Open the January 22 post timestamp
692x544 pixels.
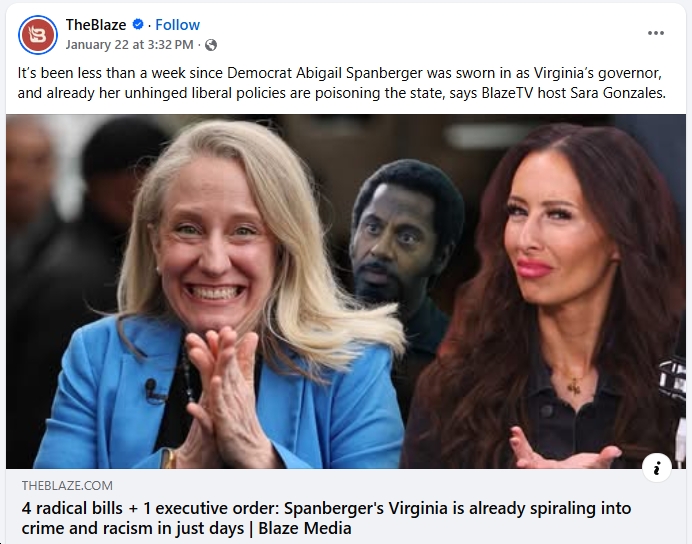pos(129,45)
